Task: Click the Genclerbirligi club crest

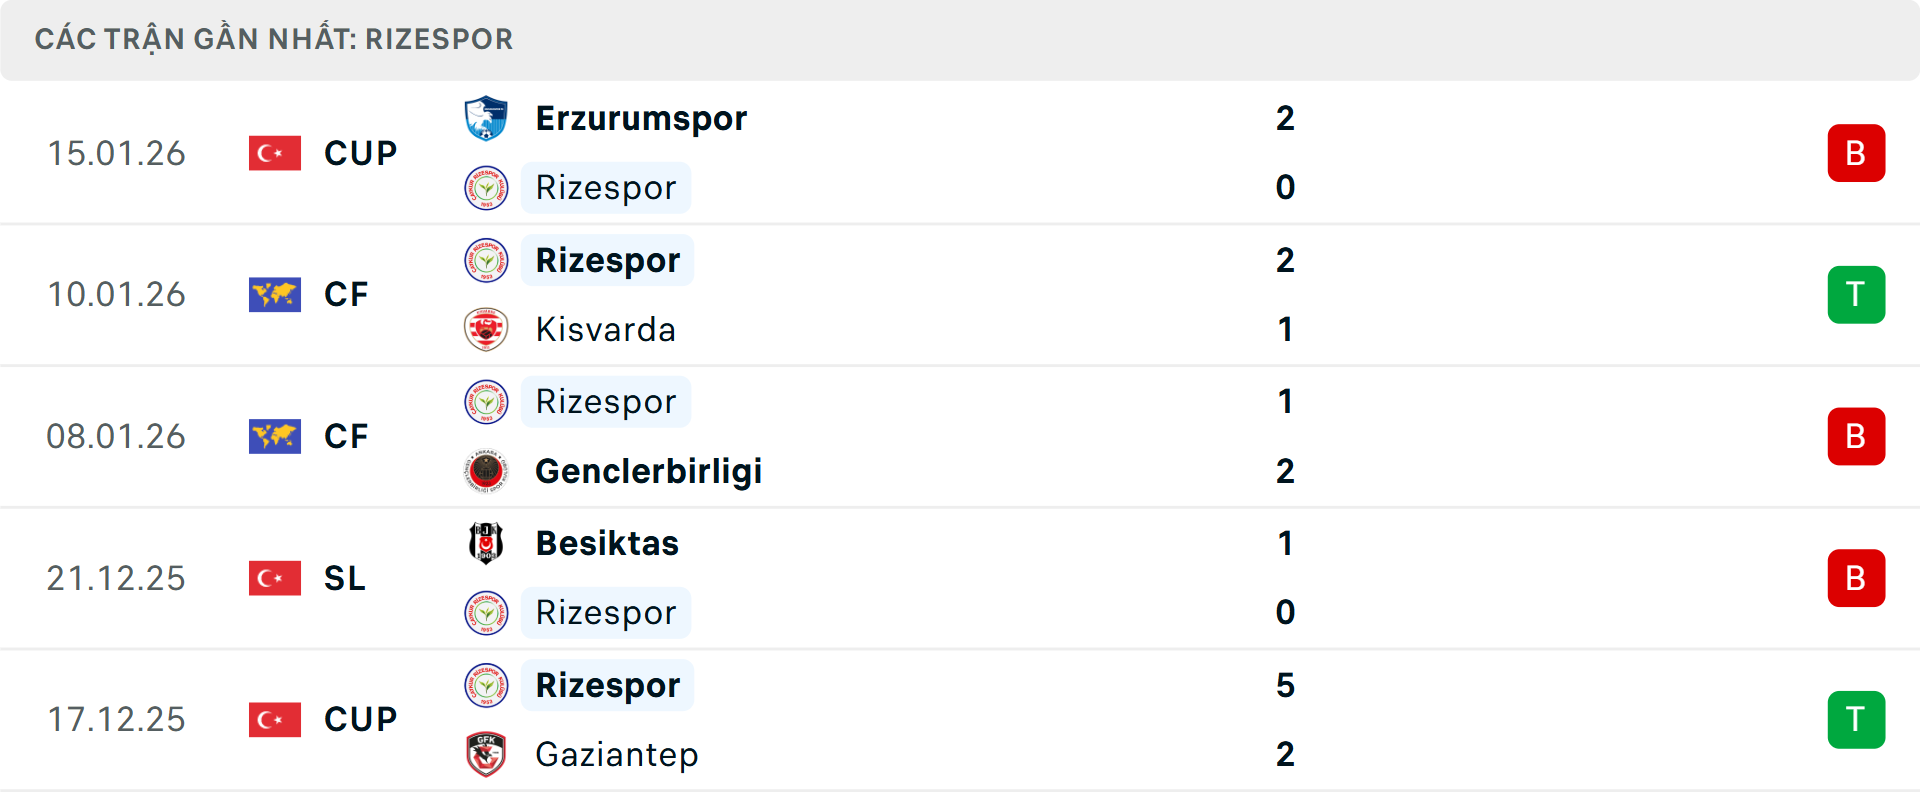Action: [487, 472]
